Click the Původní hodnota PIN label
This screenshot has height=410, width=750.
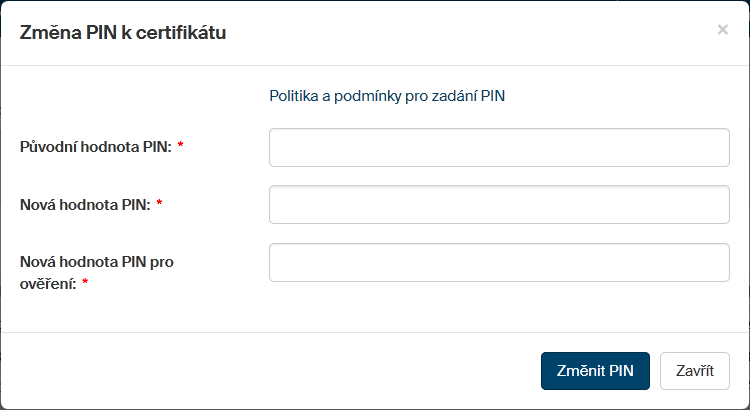(x=95, y=147)
